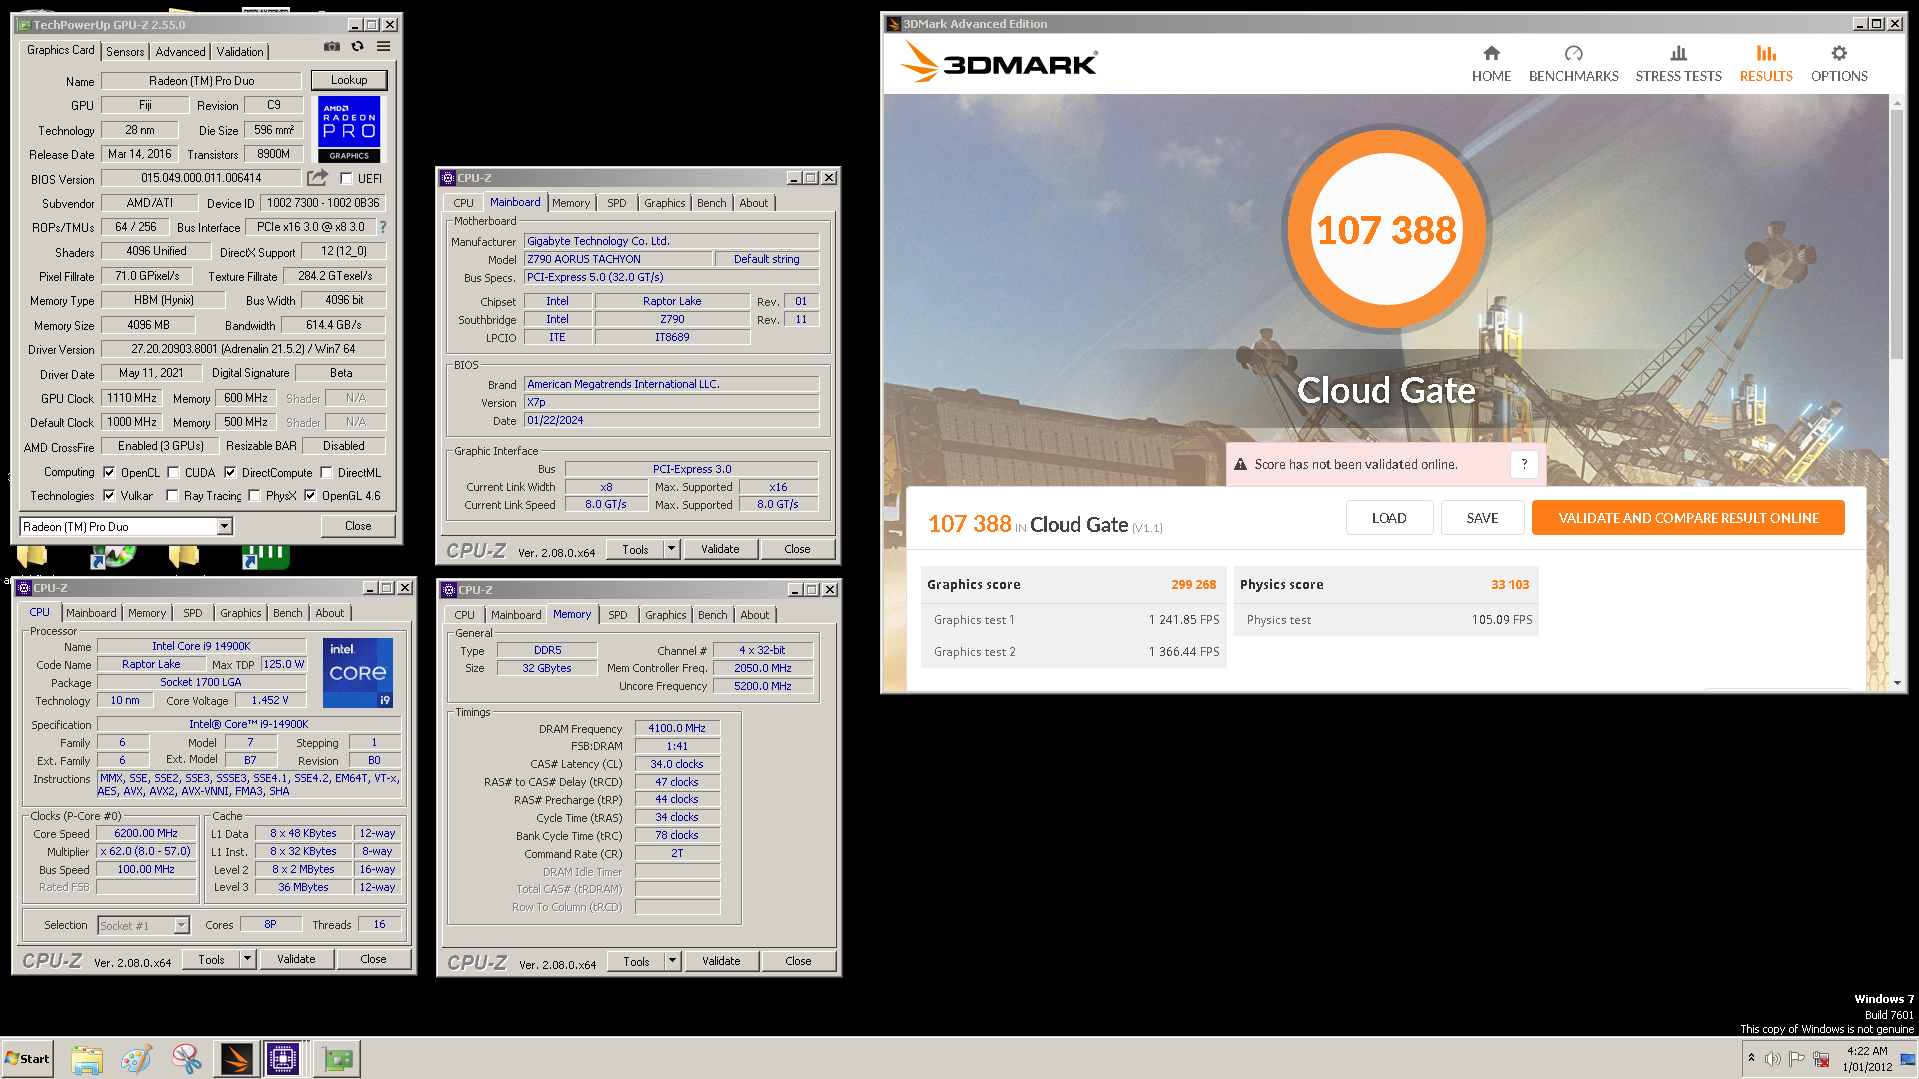Click the Tools button in the Memory CPU-Z window

point(636,961)
